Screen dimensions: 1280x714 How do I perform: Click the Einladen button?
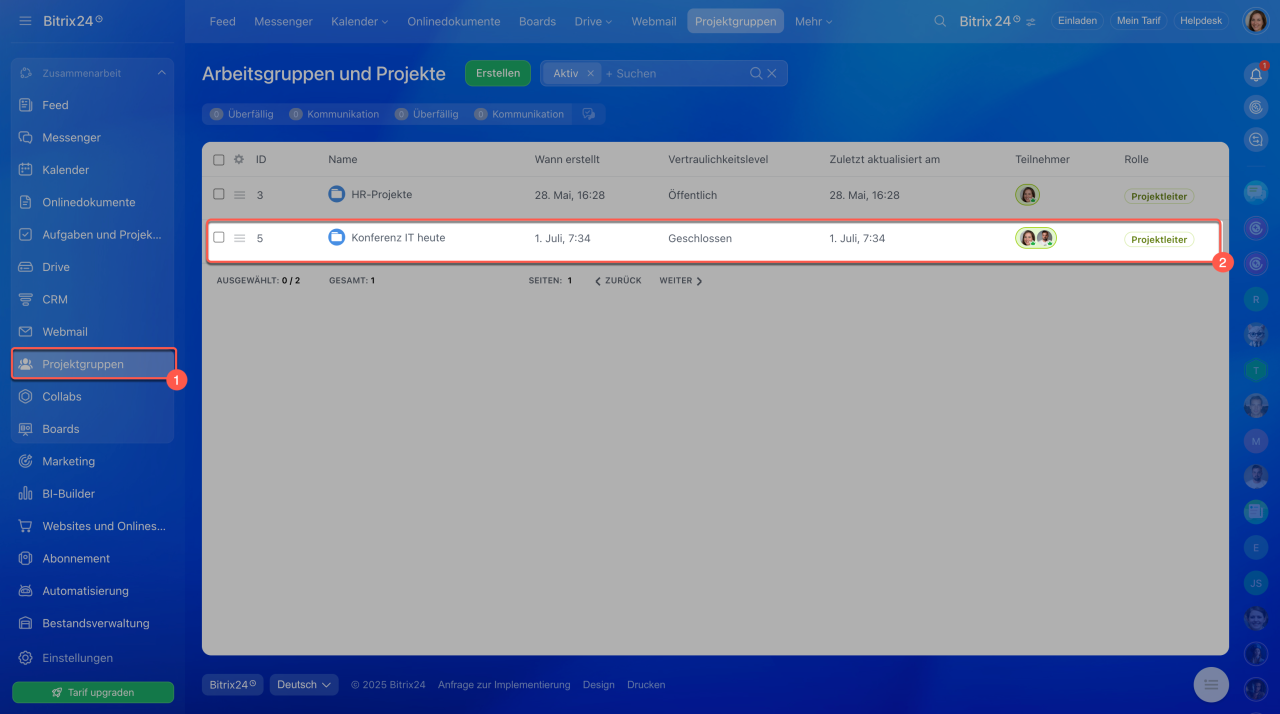coord(1077,21)
